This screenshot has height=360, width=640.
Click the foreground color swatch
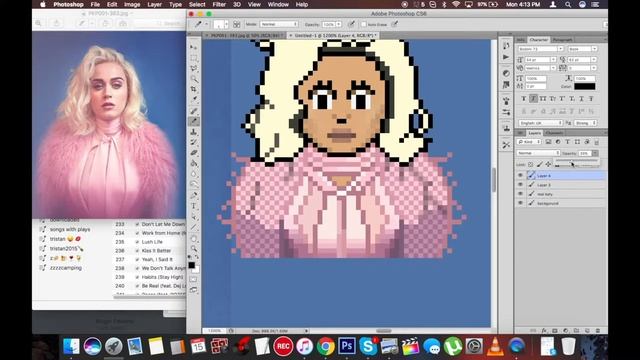(x=191, y=265)
